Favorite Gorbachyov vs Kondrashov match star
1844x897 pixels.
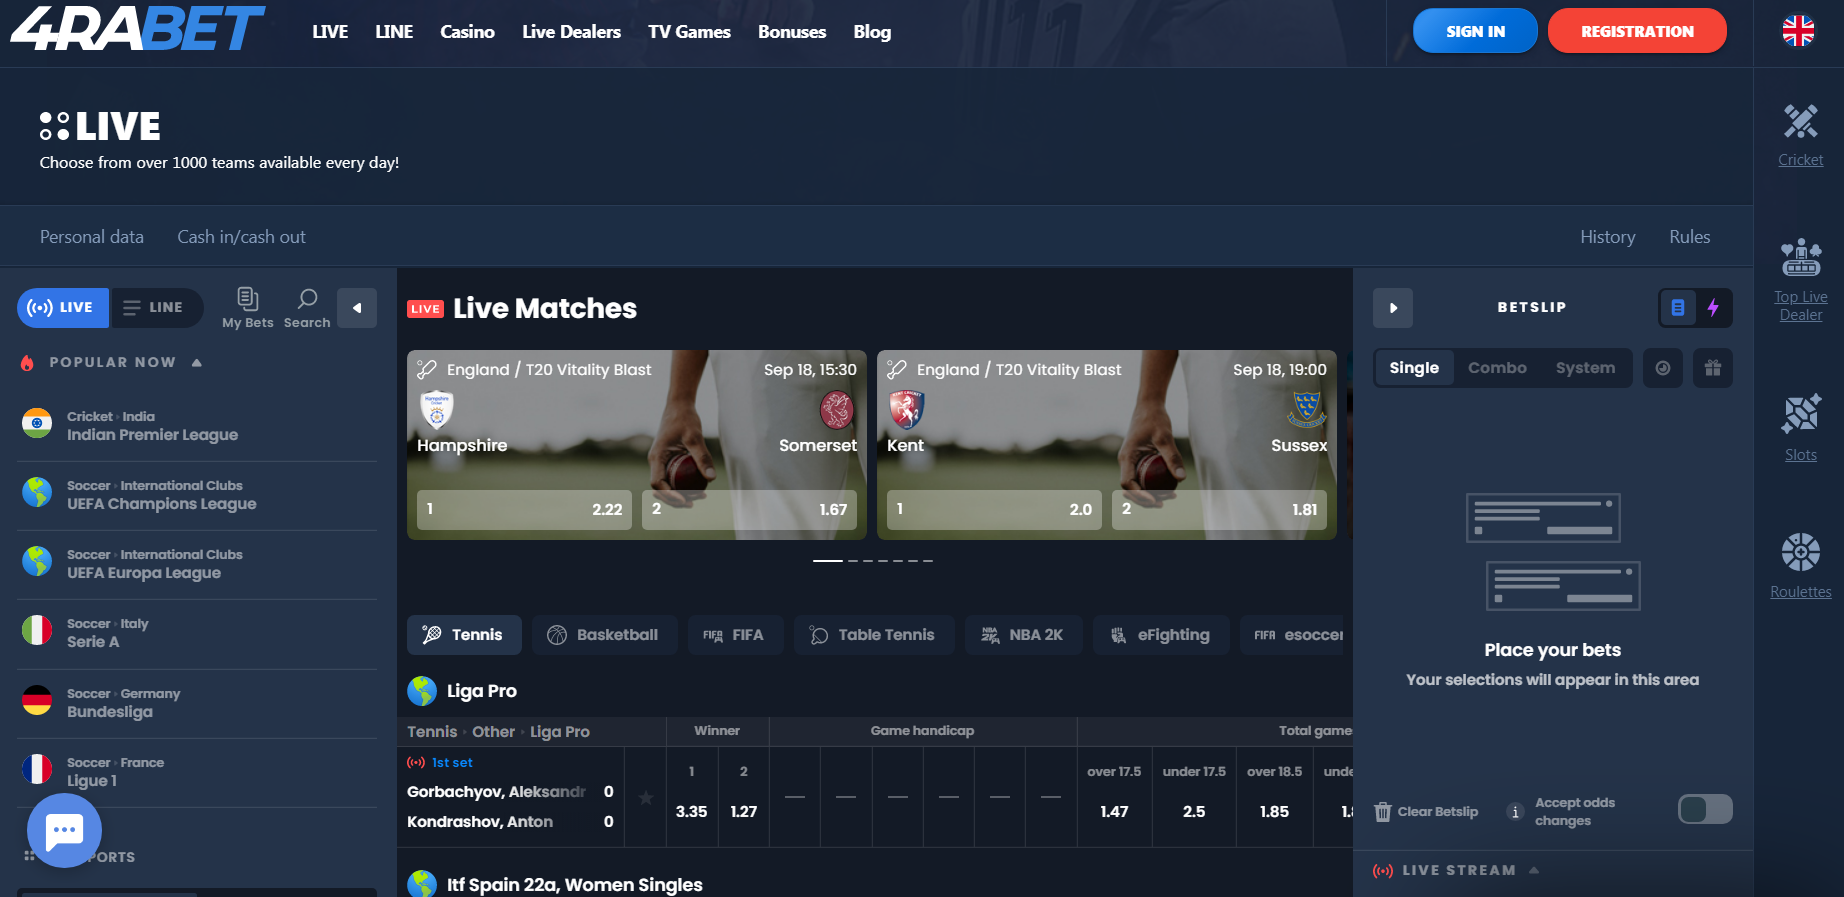tap(646, 798)
